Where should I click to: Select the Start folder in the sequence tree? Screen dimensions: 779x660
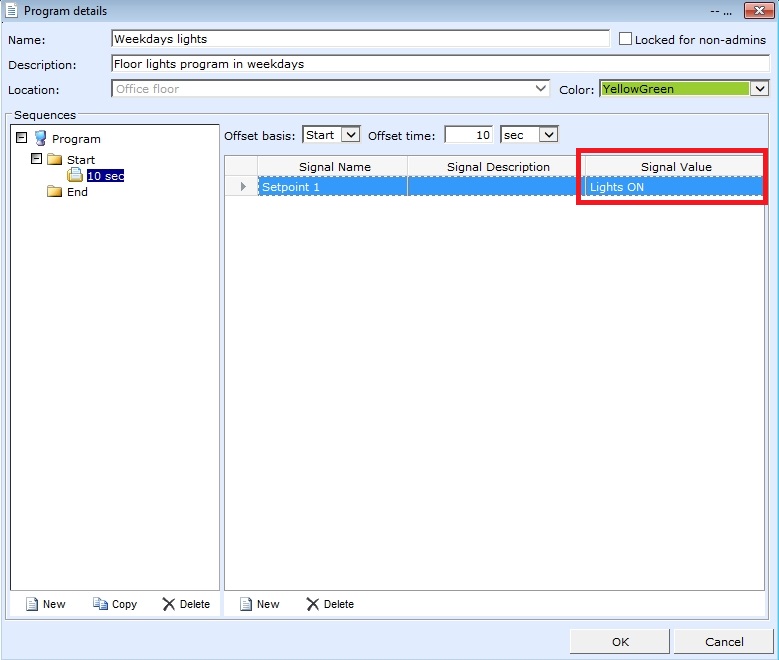pos(80,160)
